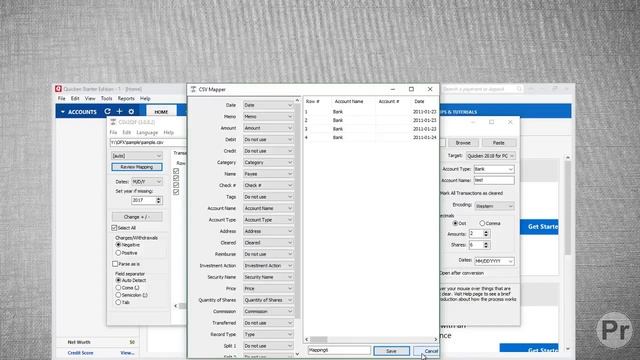This screenshot has height=360, width=640.
Task: Close the CSV2QIF converter window
Action: tap(510, 122)
